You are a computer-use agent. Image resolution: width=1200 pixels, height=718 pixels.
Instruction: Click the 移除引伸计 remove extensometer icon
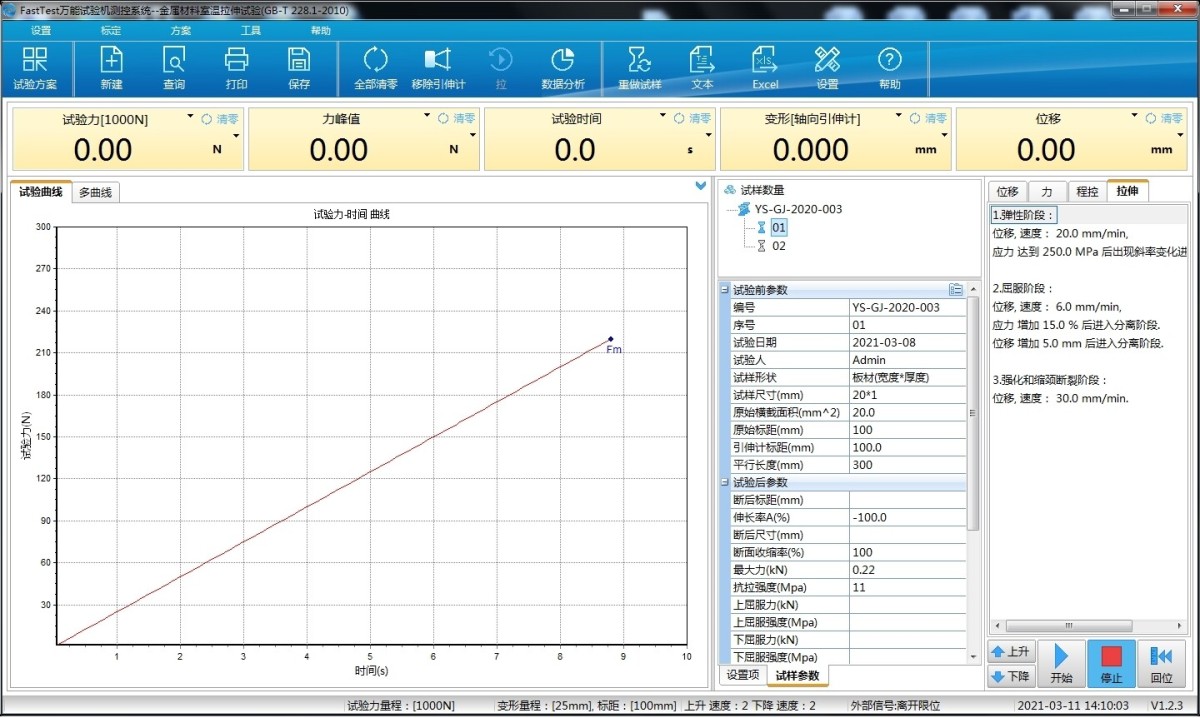[438, 68]
